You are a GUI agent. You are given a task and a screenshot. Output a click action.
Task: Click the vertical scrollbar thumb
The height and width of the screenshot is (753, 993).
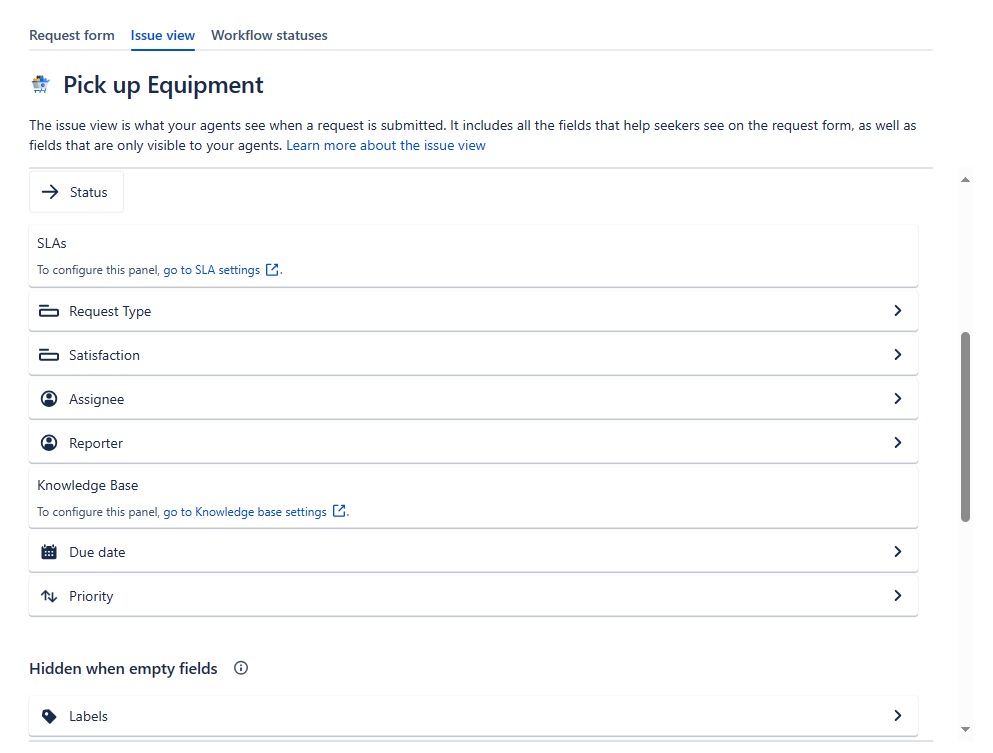click(x=965, y=426)
